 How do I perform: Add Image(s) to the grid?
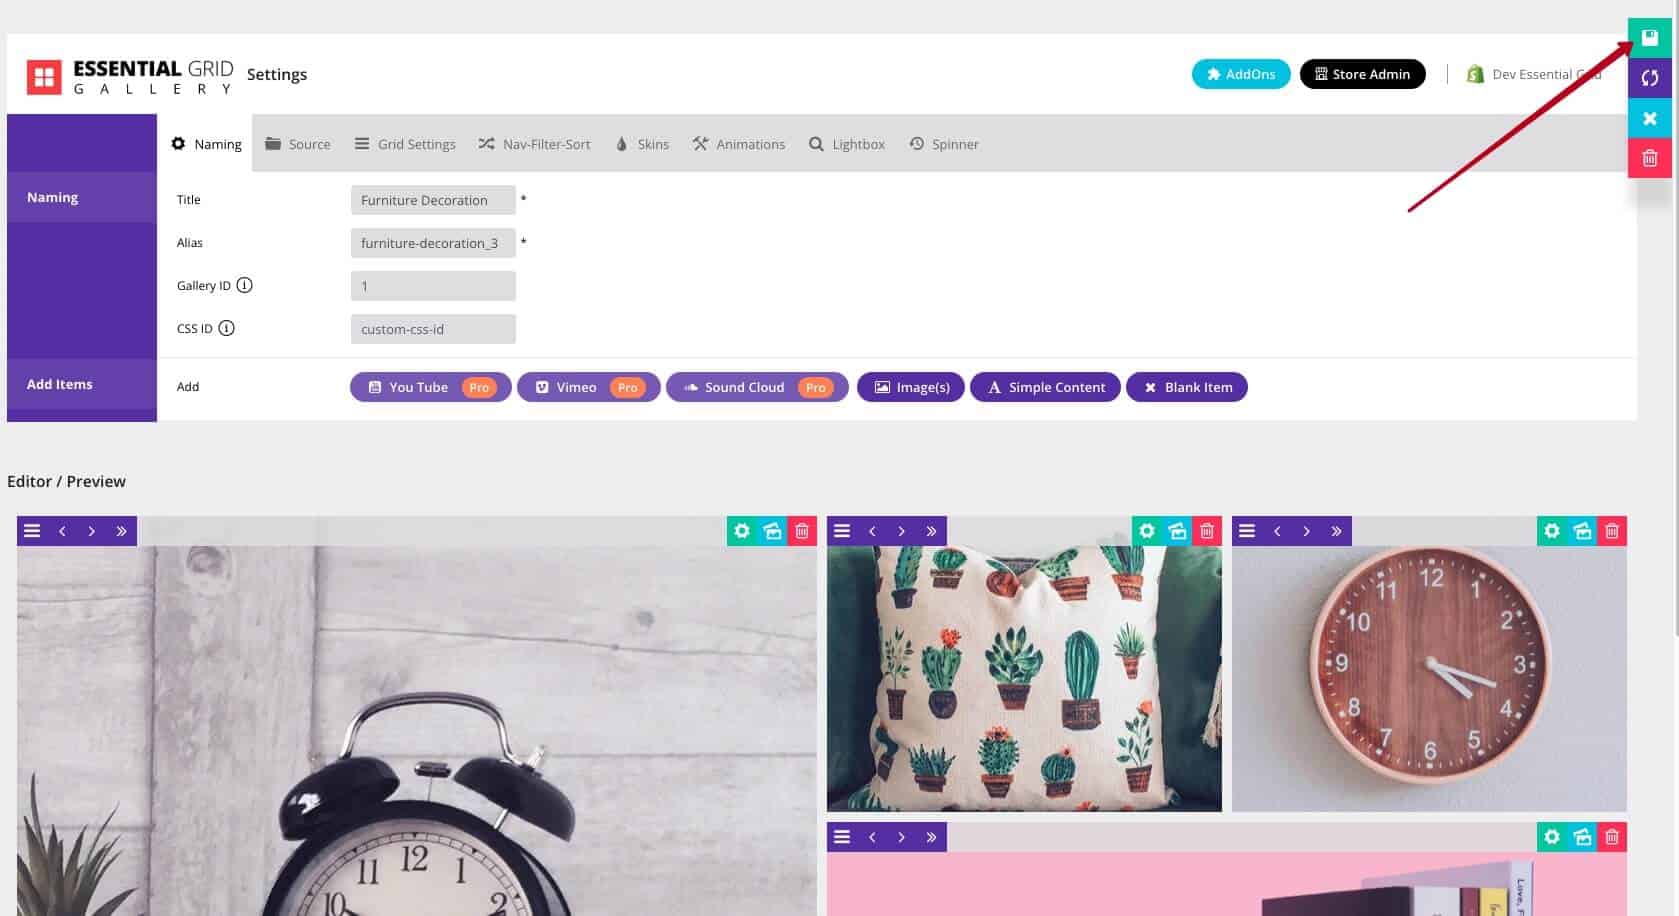911,387
